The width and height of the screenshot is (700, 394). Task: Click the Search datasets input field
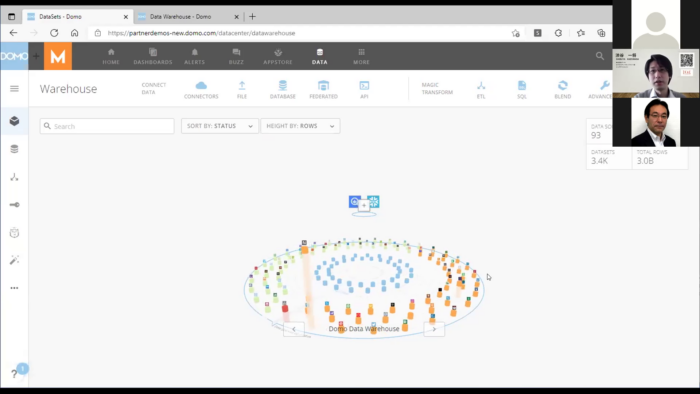[x=107, y=126]
